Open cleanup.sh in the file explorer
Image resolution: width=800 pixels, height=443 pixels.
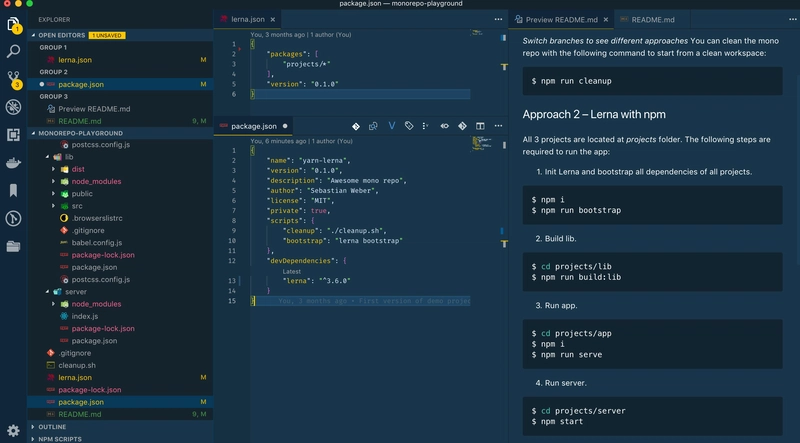point(75,365)
